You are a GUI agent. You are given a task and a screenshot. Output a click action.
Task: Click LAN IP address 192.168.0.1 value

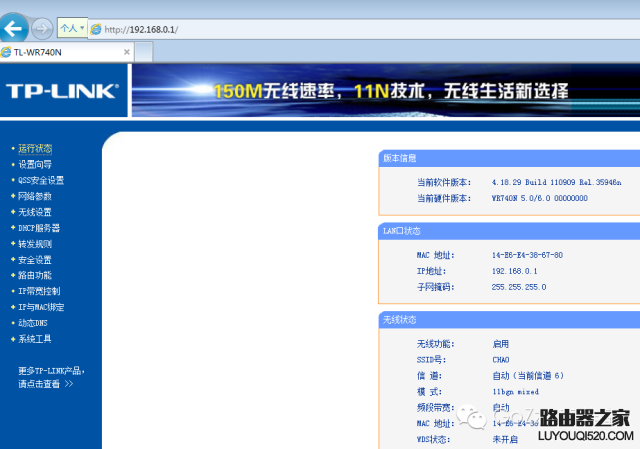pyautogui.click(x=514, y=271)
